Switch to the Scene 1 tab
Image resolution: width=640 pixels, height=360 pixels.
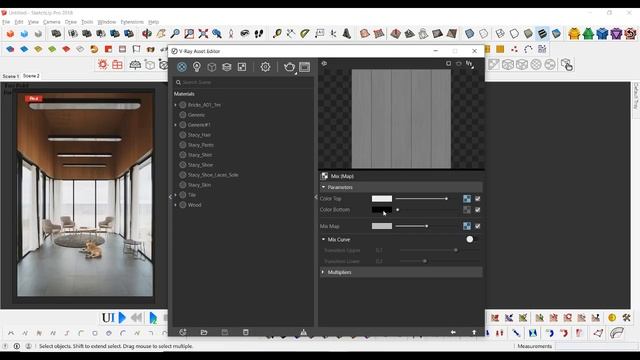point(11,76)
